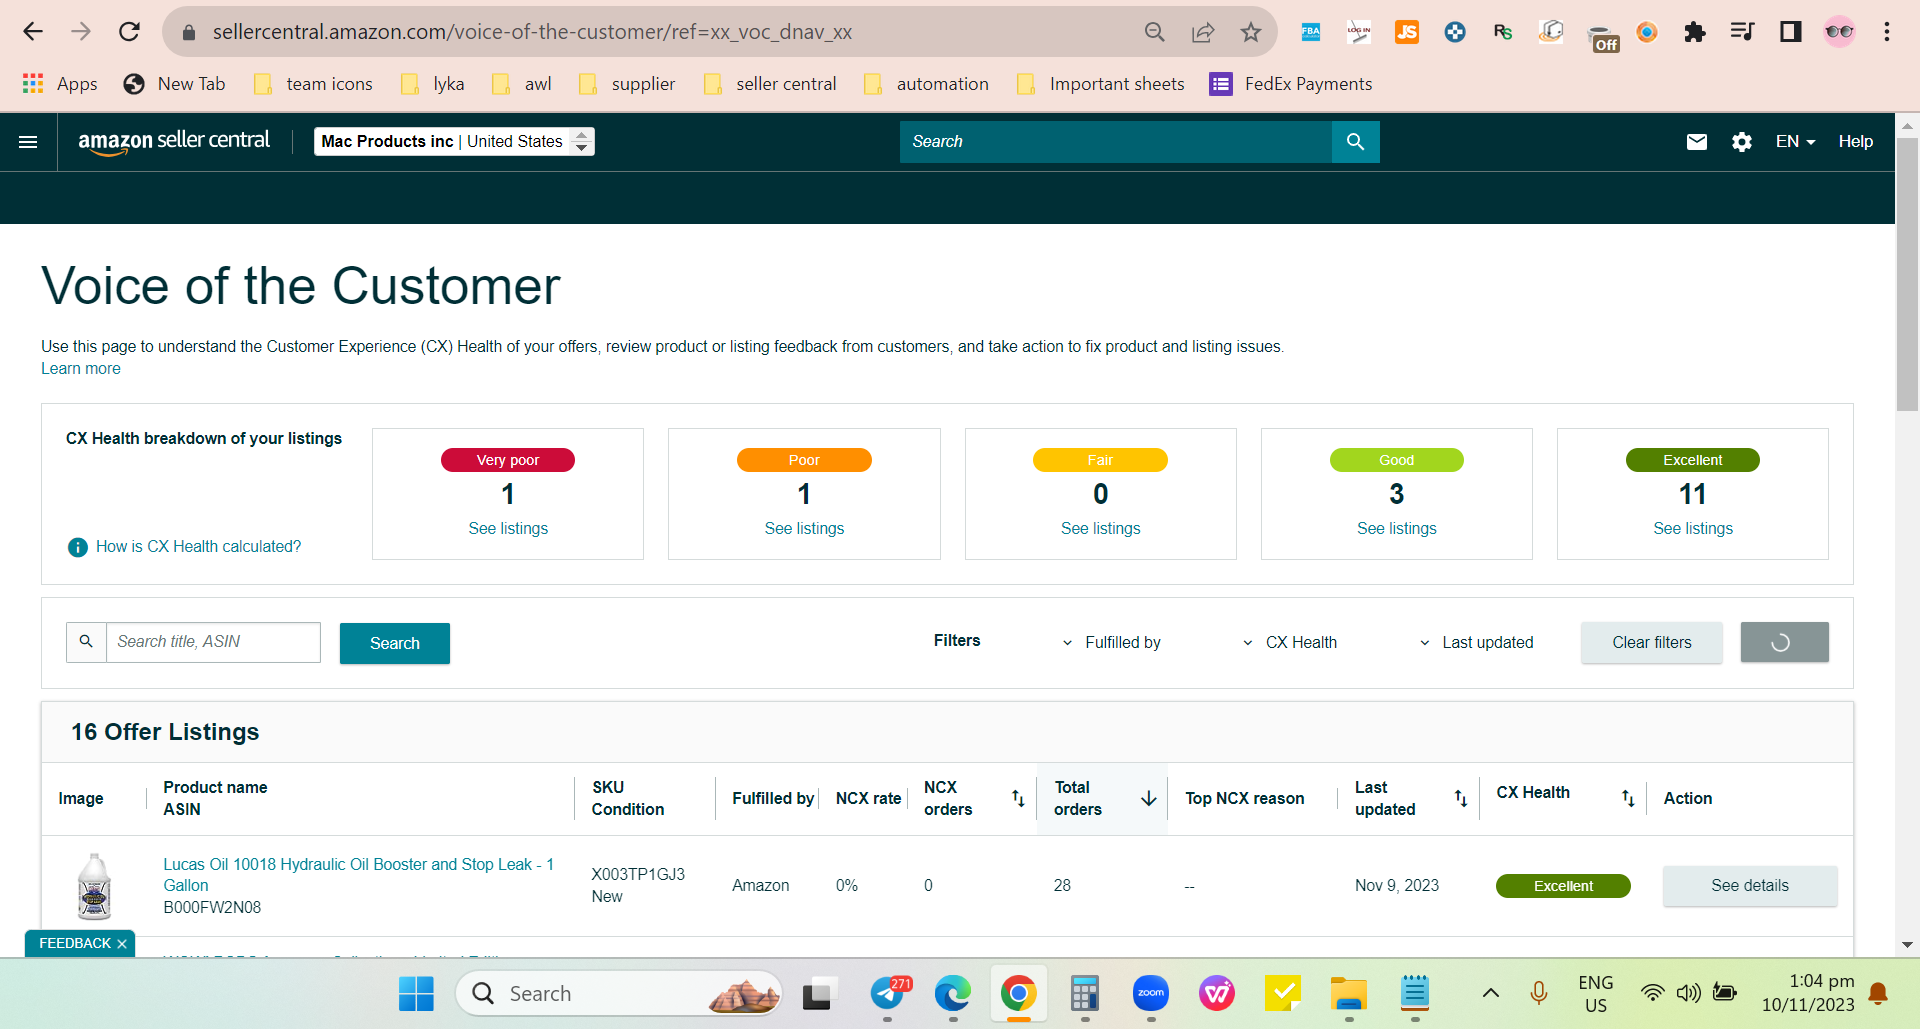Image resolution: width=1920 pixels, height=1029 pixels.
Task: Expand the Last updated filter
Action: tap(1476, 643)
